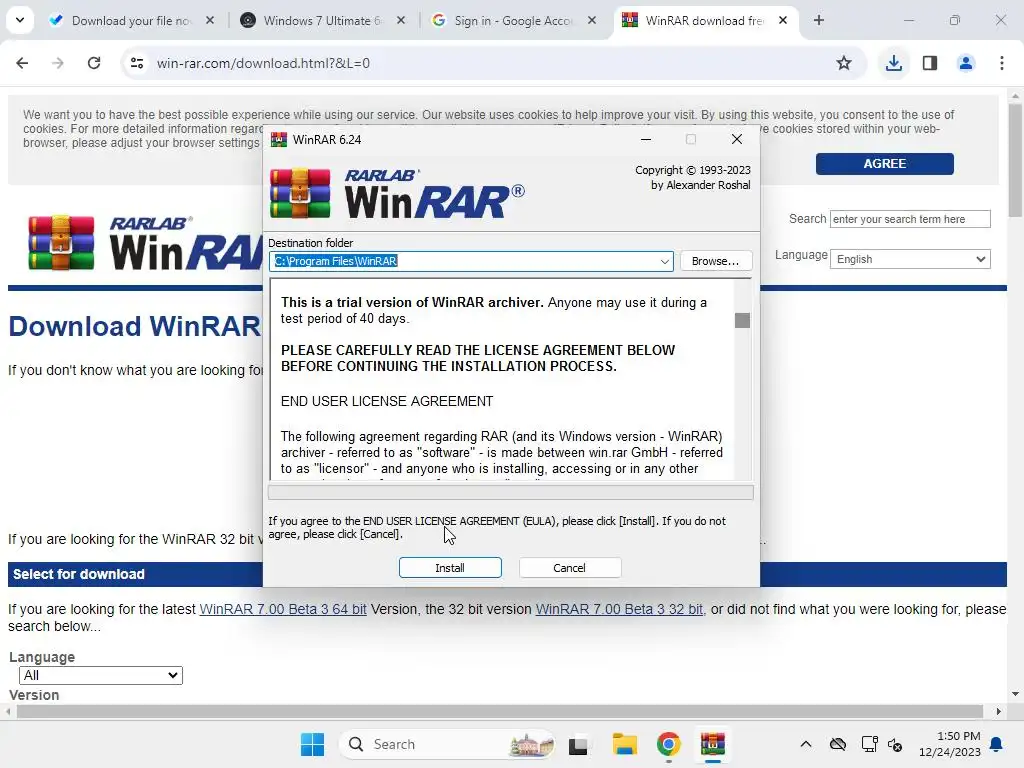Open network display tray icon
Image resolution: width=1024 pixels, height=768 pixels.
click(x=869, y=744)
